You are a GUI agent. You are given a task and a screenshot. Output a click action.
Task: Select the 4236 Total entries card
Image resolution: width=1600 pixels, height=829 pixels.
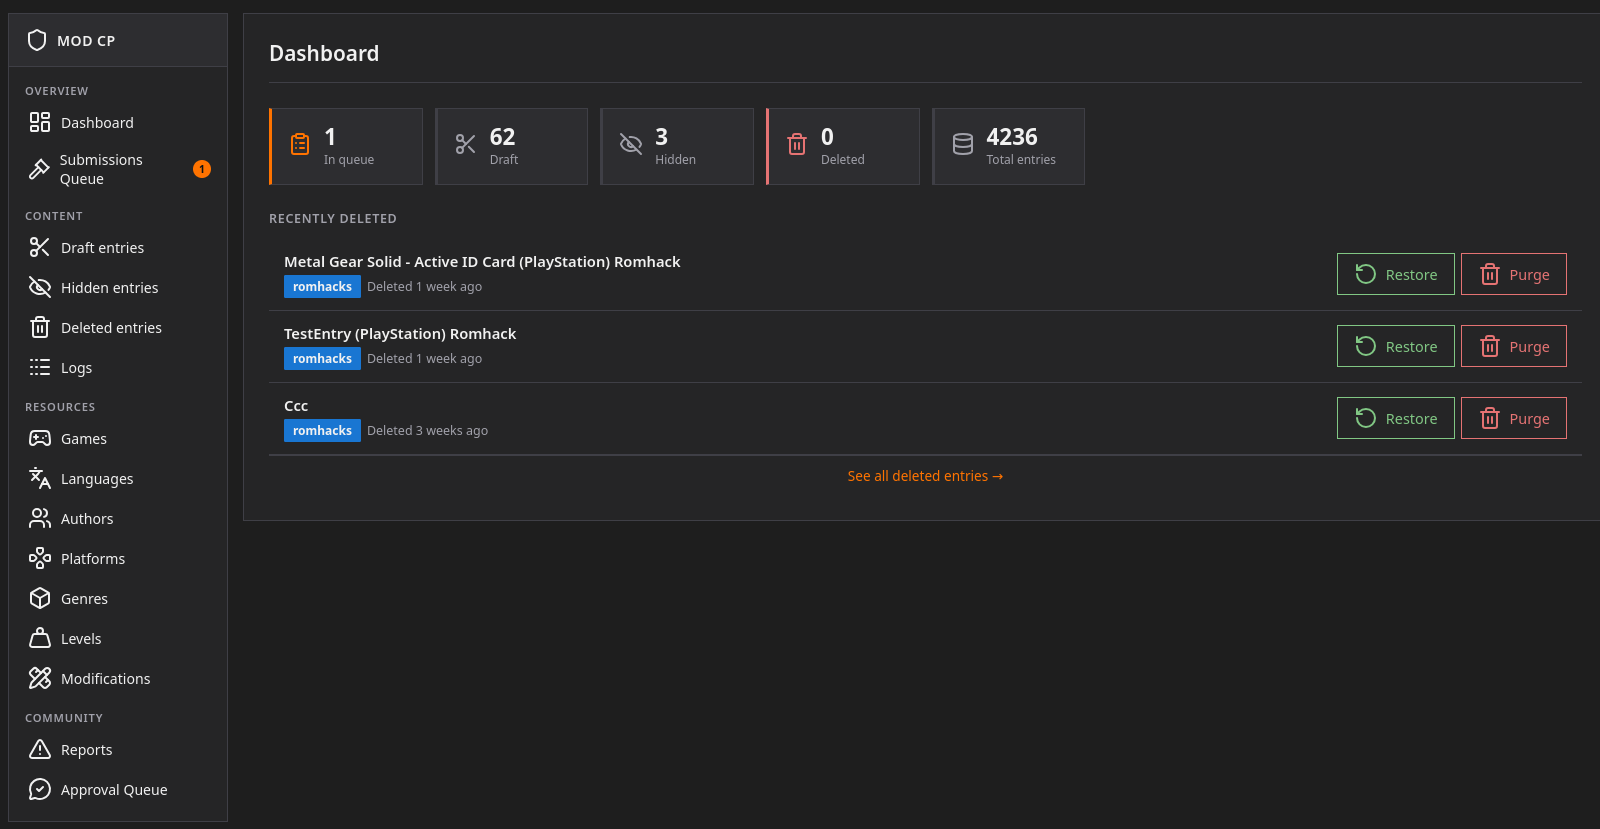[1008, 146]
